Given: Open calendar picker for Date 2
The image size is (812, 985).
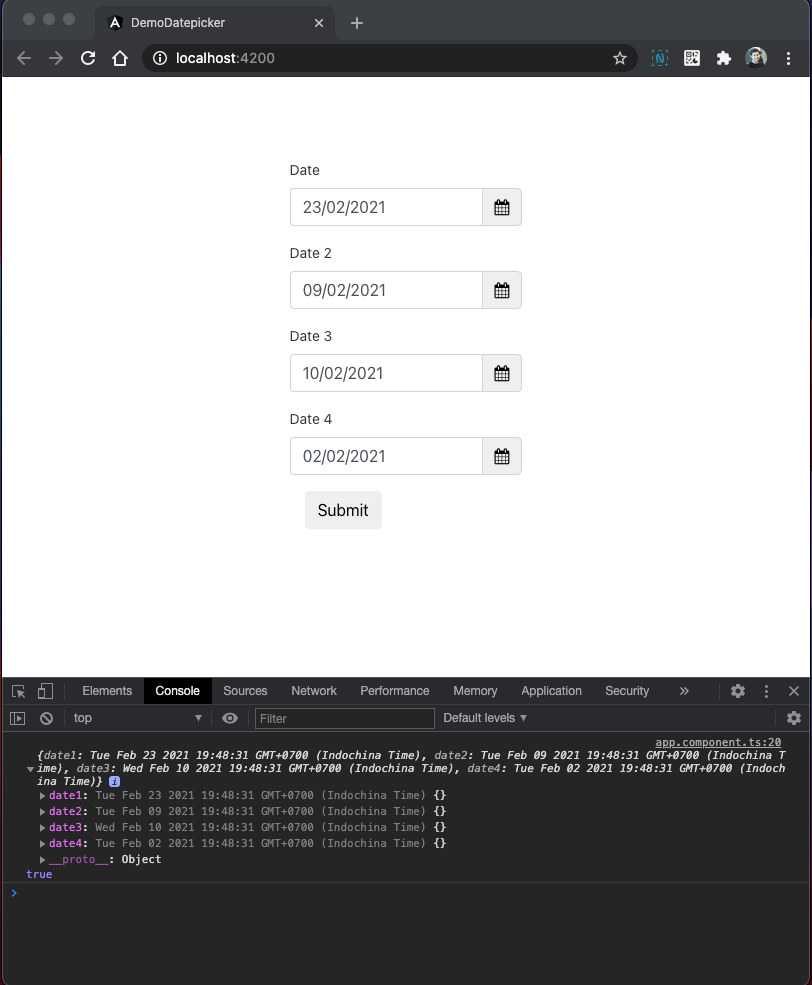Looking at the screenshot, I should tap(502, 290).
